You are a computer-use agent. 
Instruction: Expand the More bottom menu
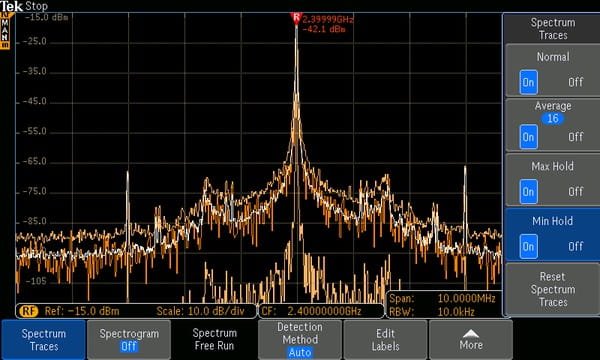471,340
